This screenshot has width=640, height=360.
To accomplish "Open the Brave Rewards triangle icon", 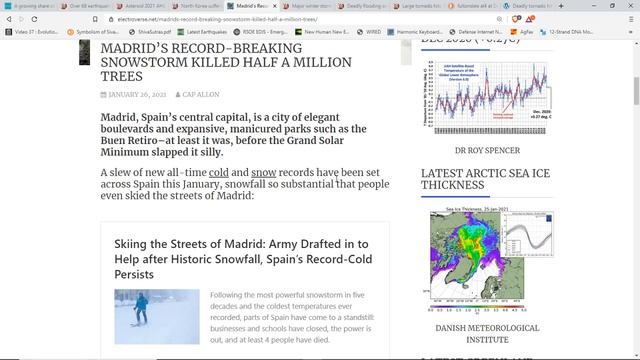I will tap(530, 19).
